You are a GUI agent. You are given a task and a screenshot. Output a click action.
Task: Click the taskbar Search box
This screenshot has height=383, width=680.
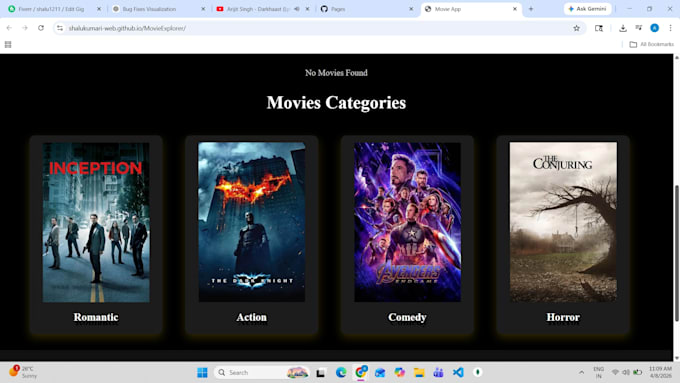coord(262,372)
